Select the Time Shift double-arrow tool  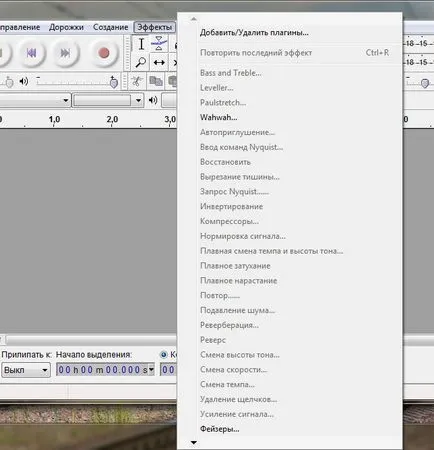[x=159, y=62]
